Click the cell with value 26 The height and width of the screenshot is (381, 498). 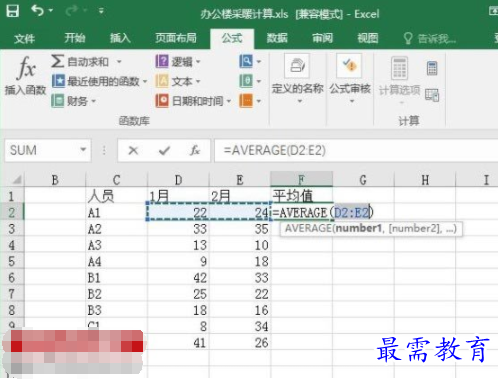(240, 343)
